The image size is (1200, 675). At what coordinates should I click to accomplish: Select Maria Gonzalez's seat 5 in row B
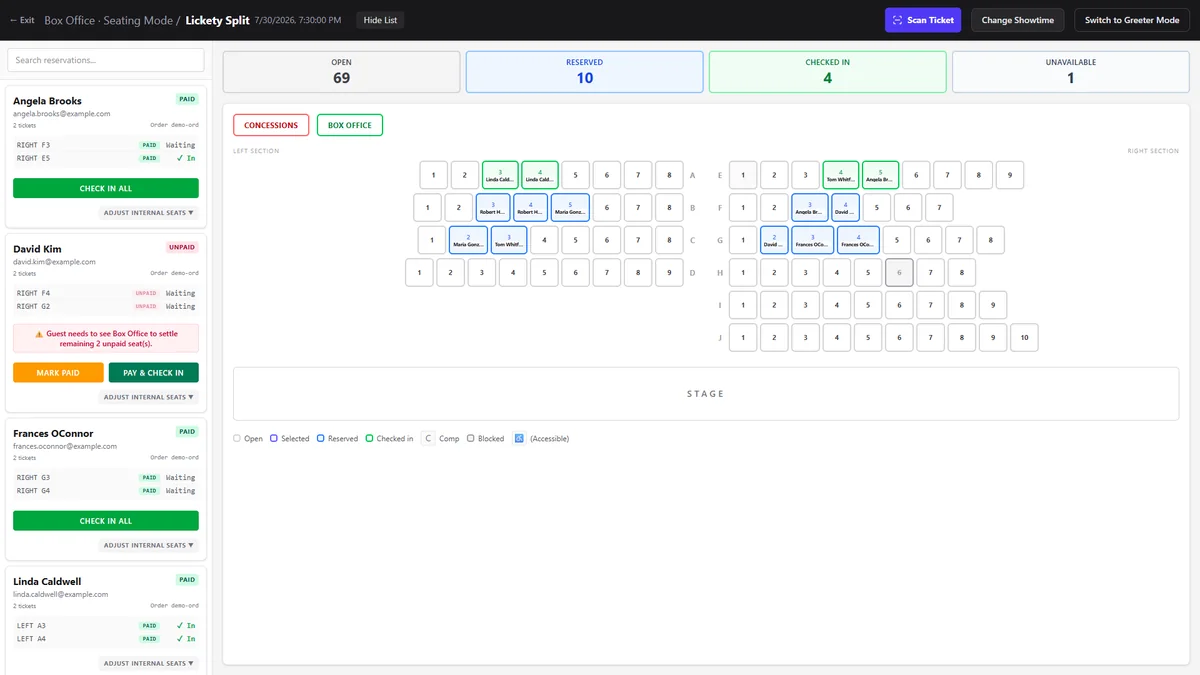[570, 207]
